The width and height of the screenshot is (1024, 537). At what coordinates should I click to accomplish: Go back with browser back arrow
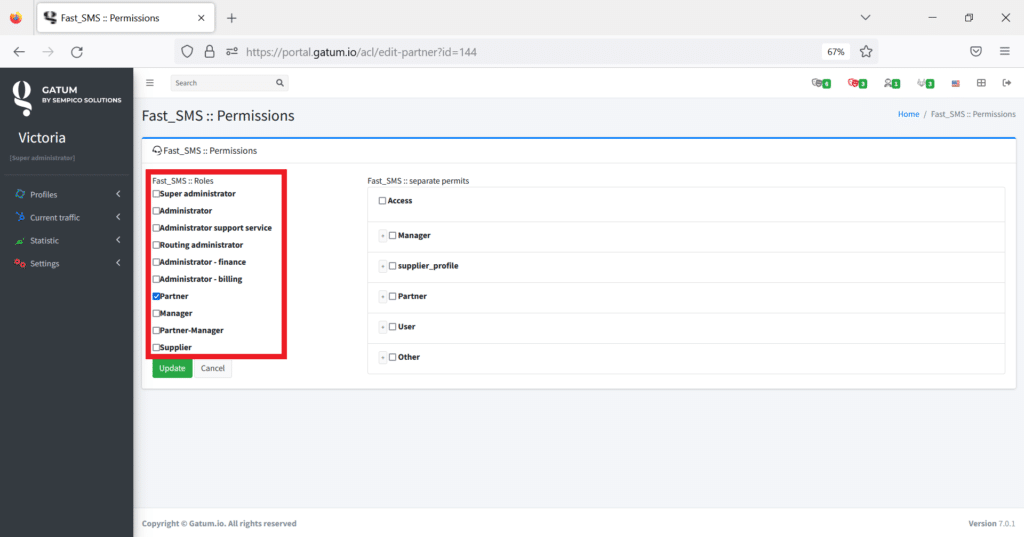[19, 52]
